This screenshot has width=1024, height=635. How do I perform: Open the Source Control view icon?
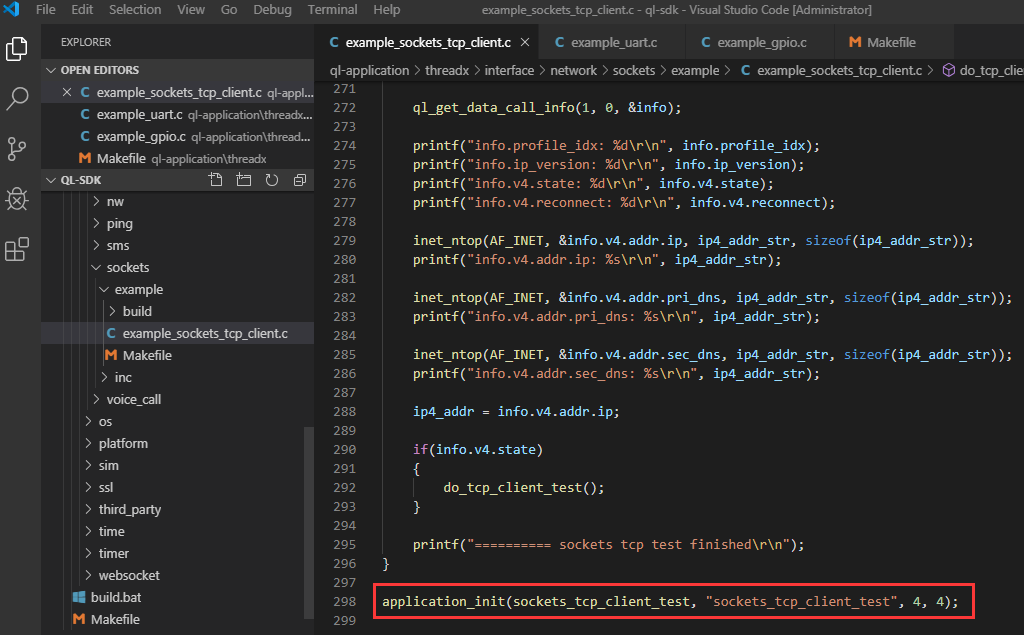pyautogui.click(x=17, y=149)
